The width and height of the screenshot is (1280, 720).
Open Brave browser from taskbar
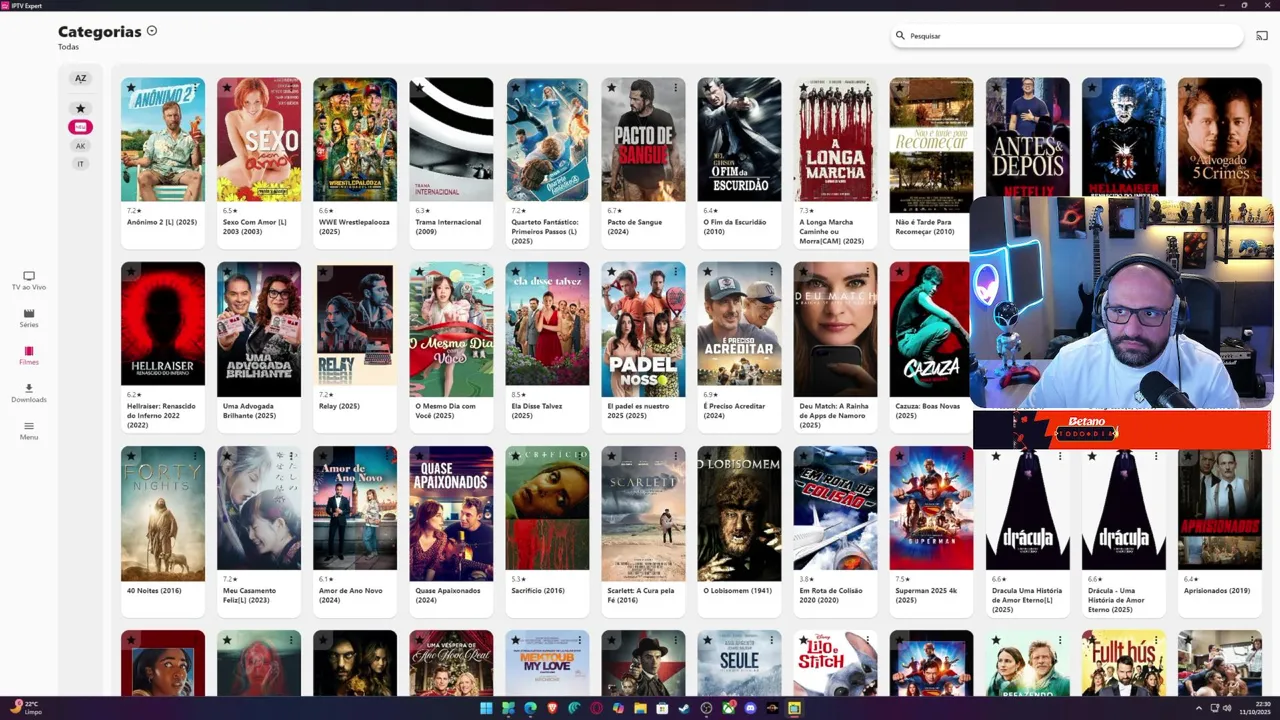[552, 708]
